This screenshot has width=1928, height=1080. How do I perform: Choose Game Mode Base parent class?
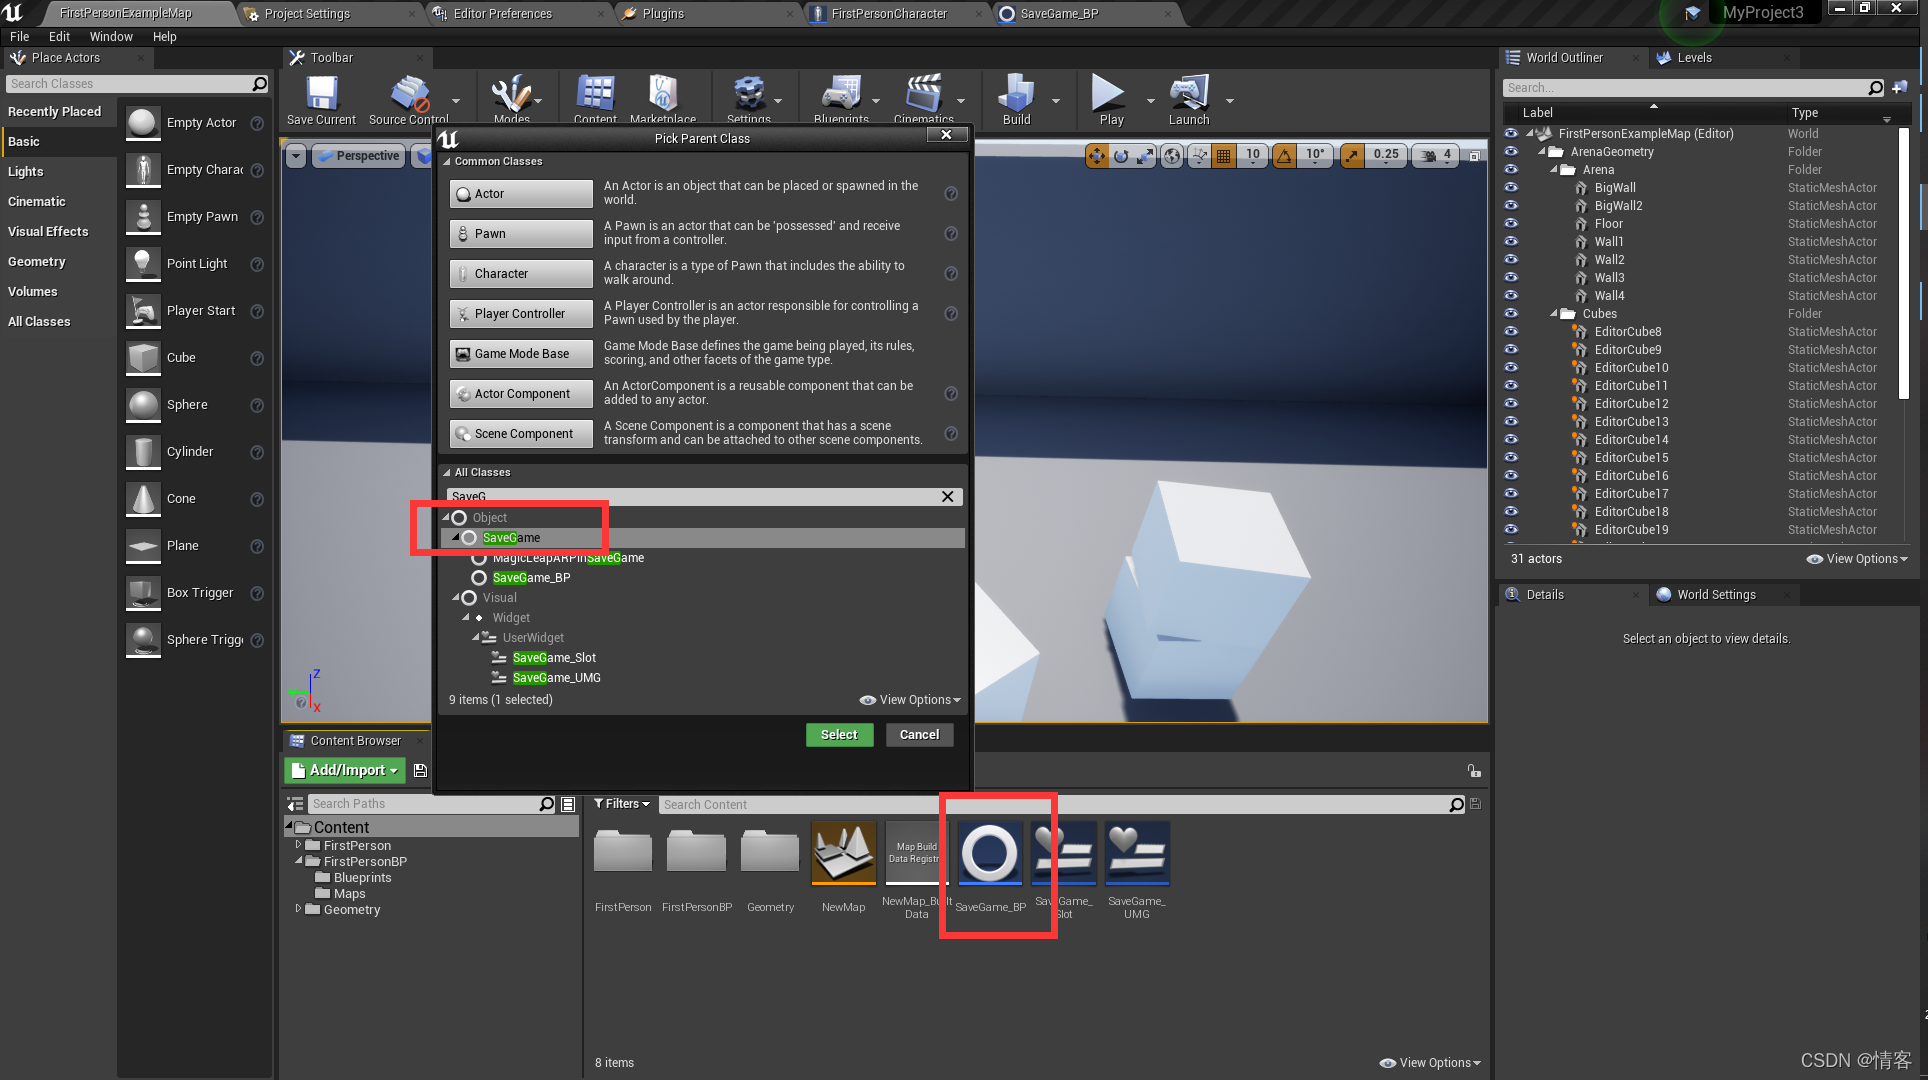520,354
